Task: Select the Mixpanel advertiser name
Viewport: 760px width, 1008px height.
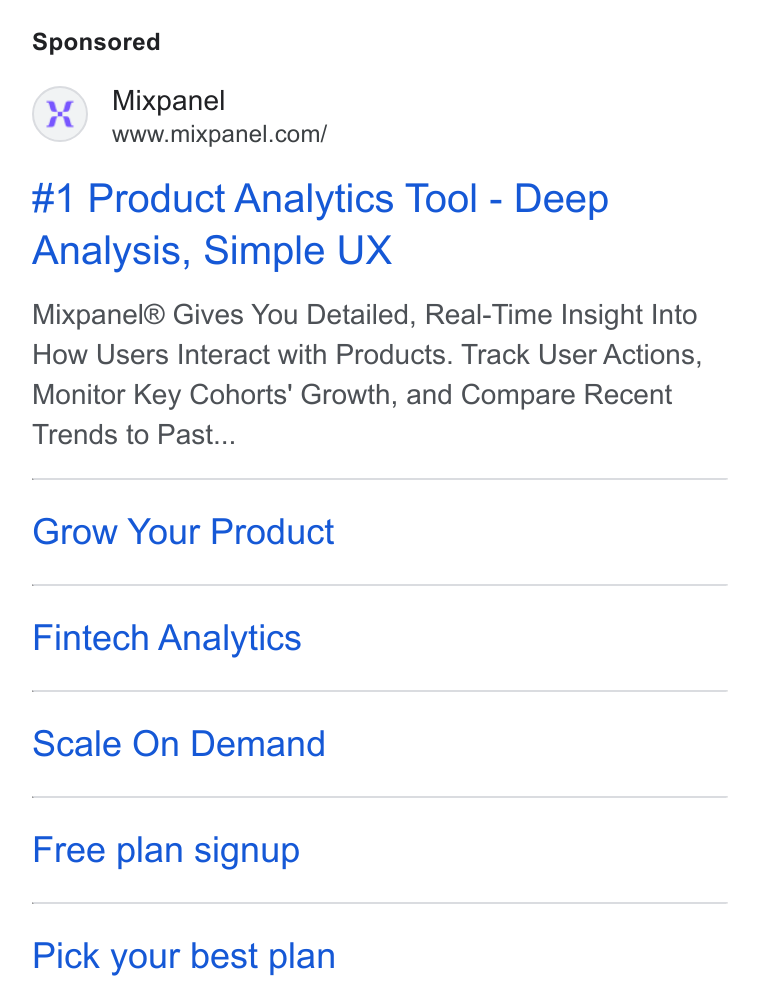Action: click(168, 101)
